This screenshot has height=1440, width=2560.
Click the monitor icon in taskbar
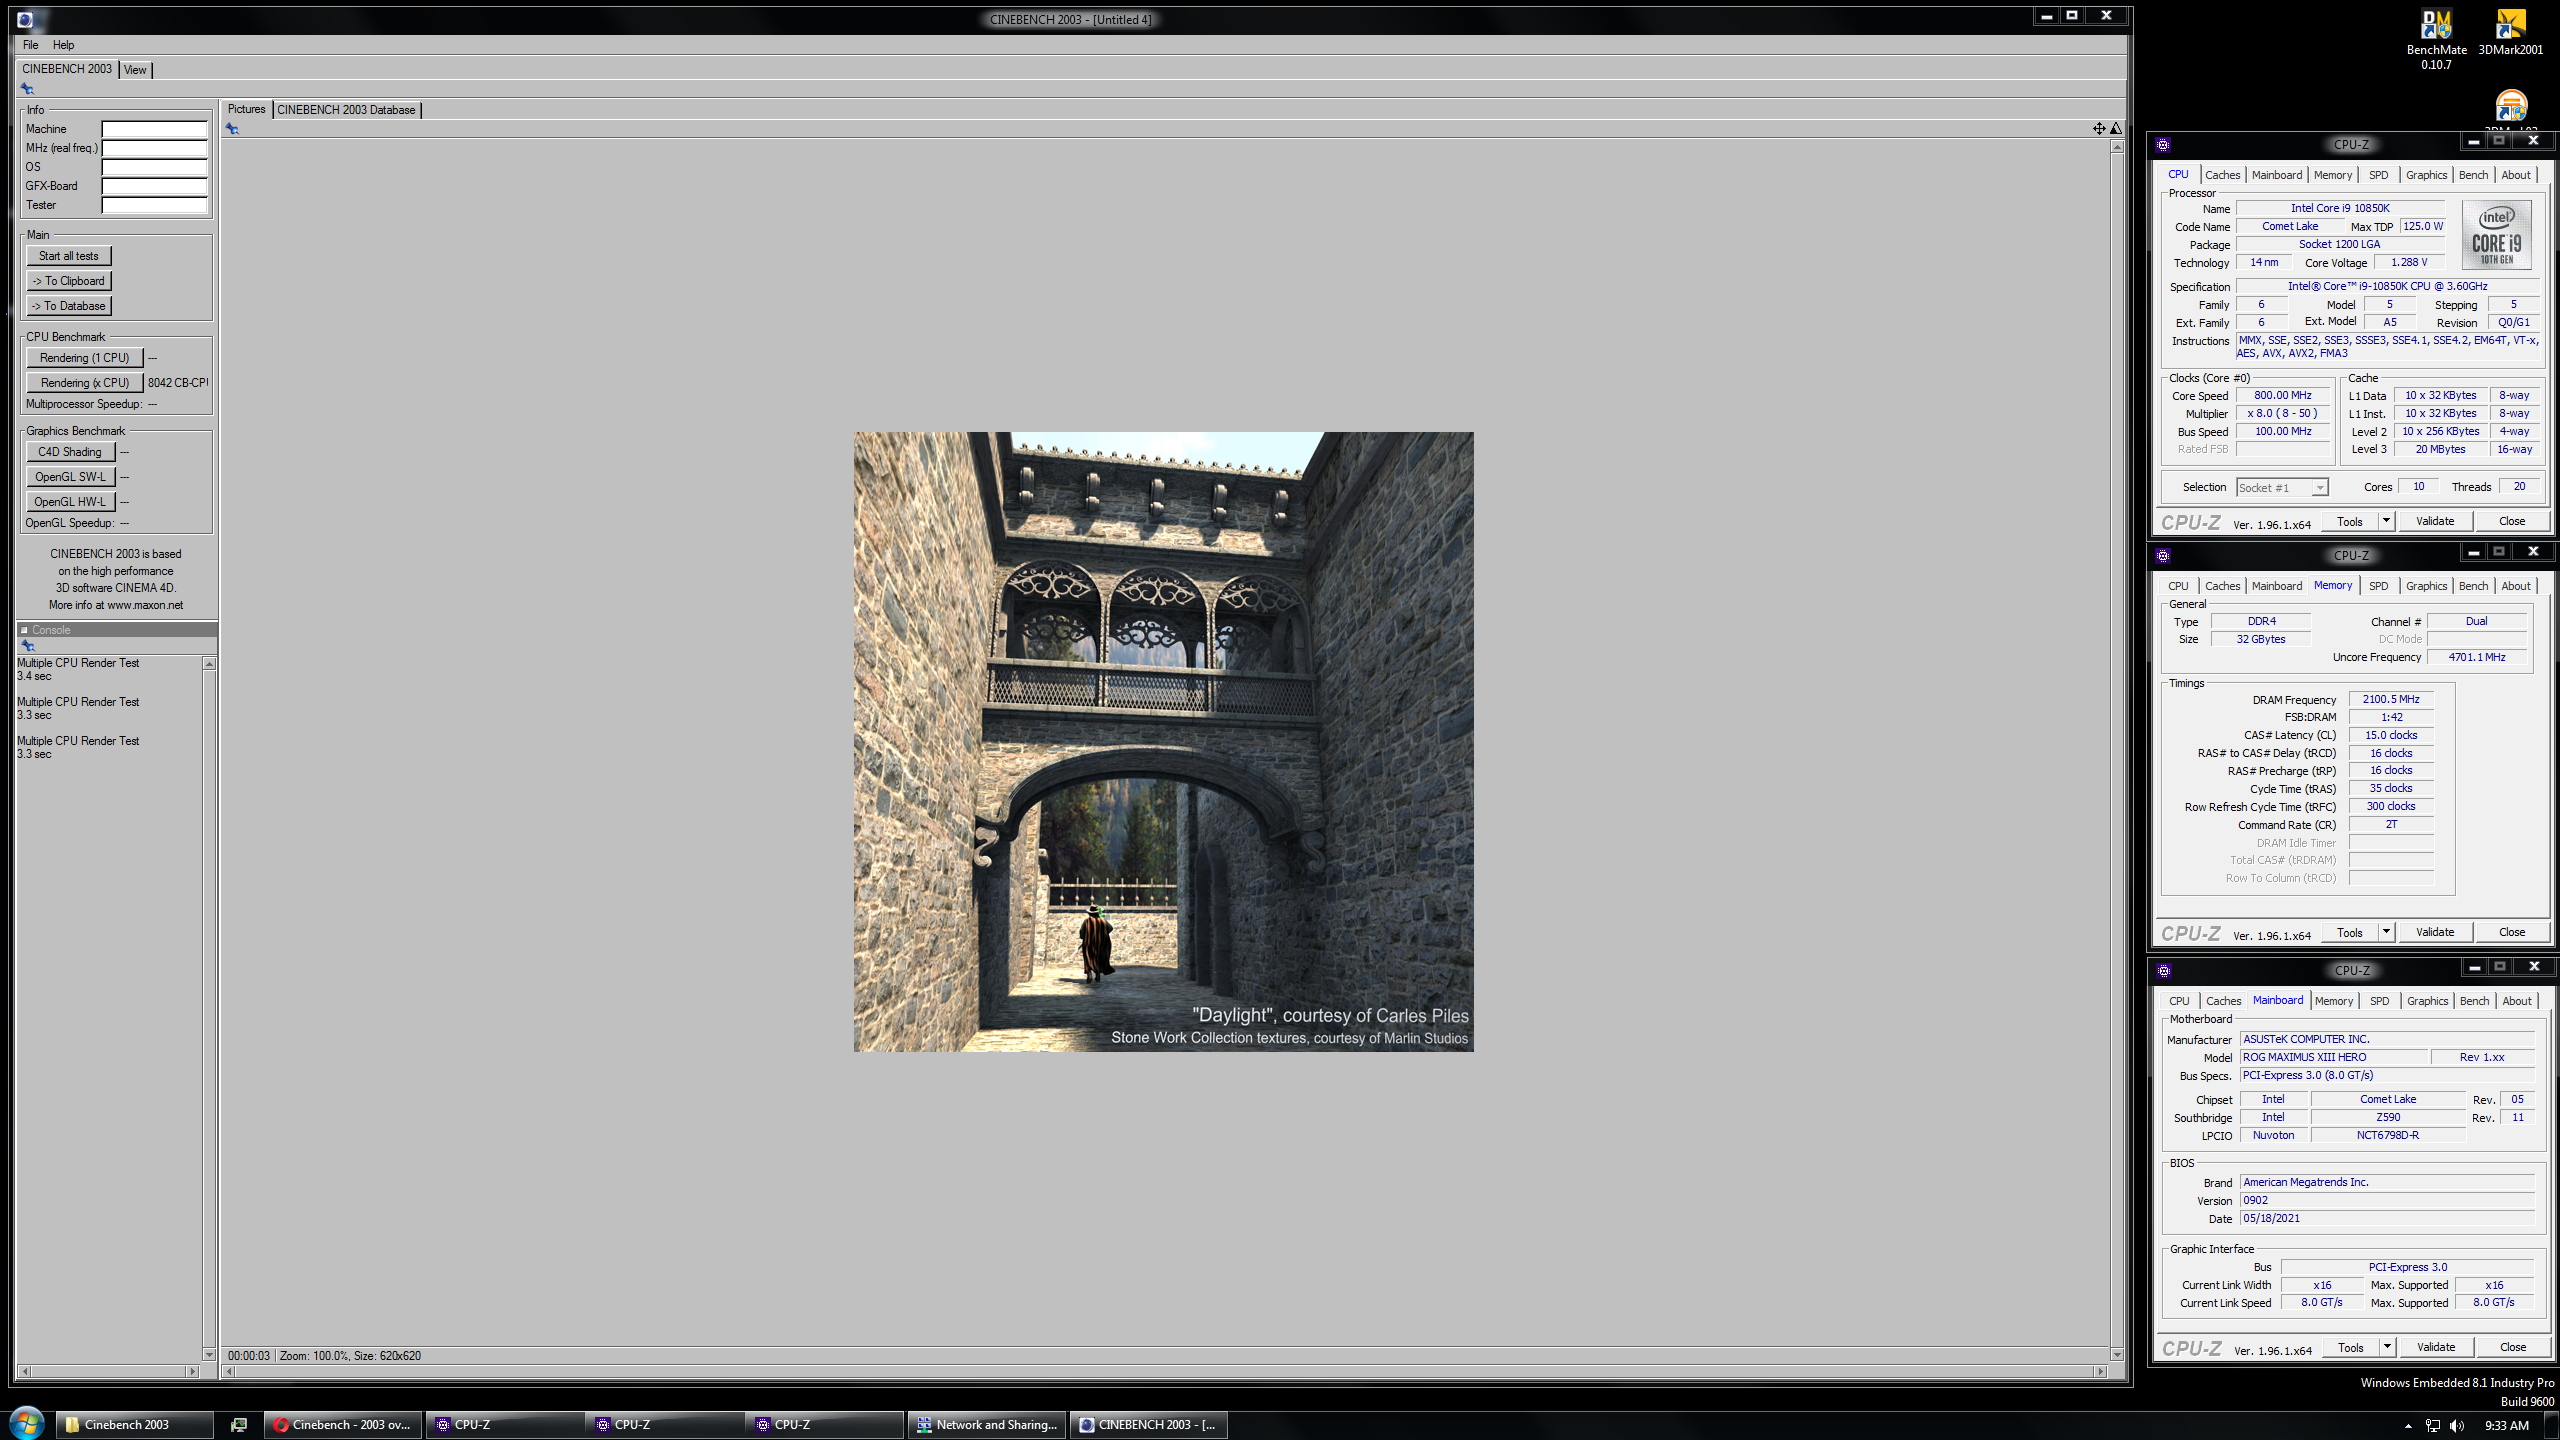239,1425
